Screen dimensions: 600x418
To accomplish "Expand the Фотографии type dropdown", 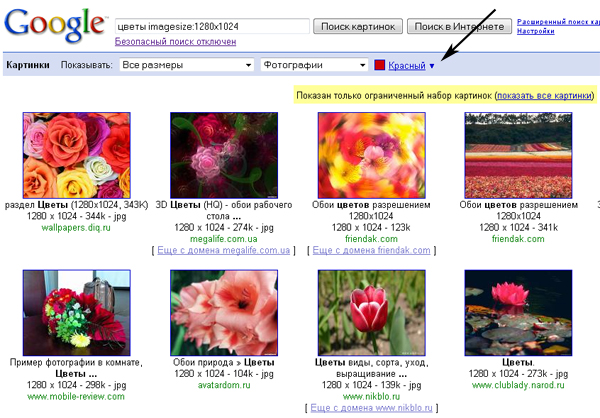I will click(x=314, y=65).
